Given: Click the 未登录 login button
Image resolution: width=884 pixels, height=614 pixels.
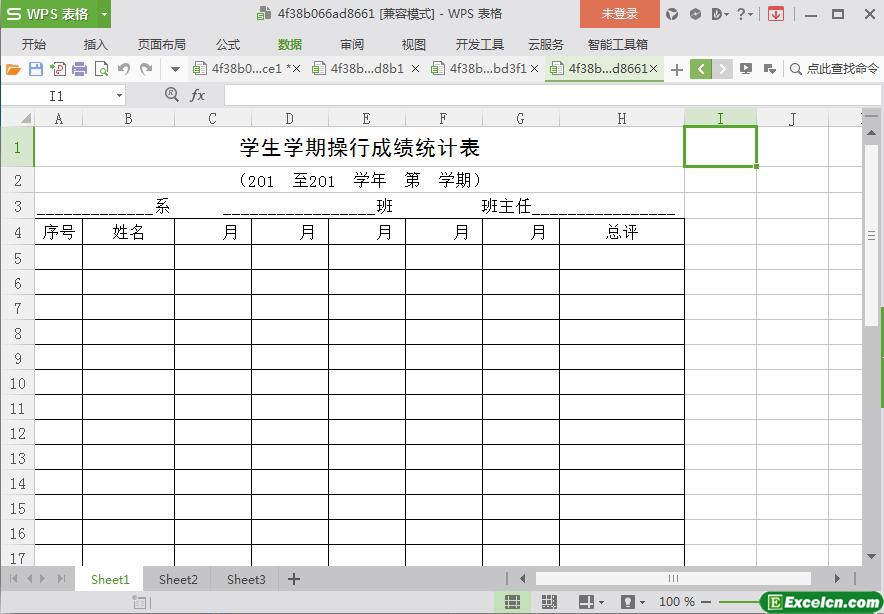Looking at the screenshot, I should [x=619, y=14].
